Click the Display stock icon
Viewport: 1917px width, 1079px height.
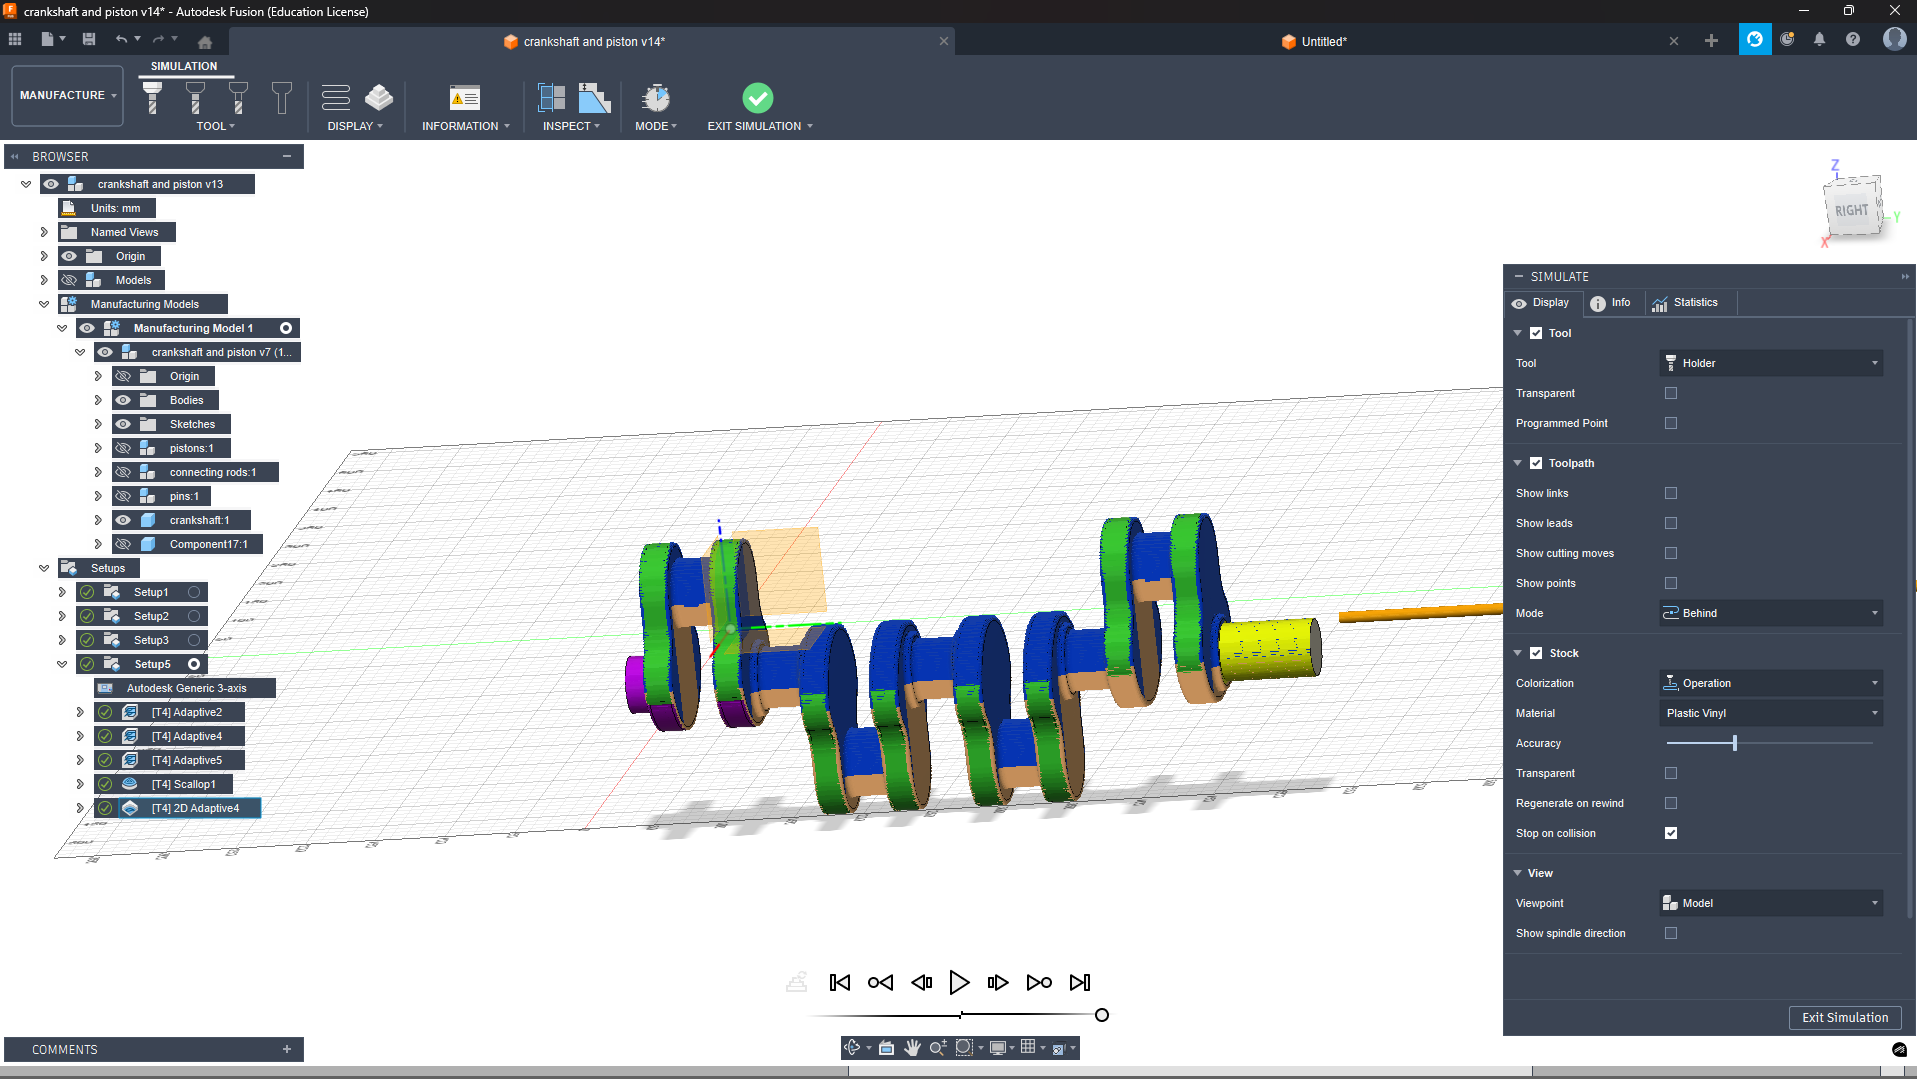tap(379, 97)
